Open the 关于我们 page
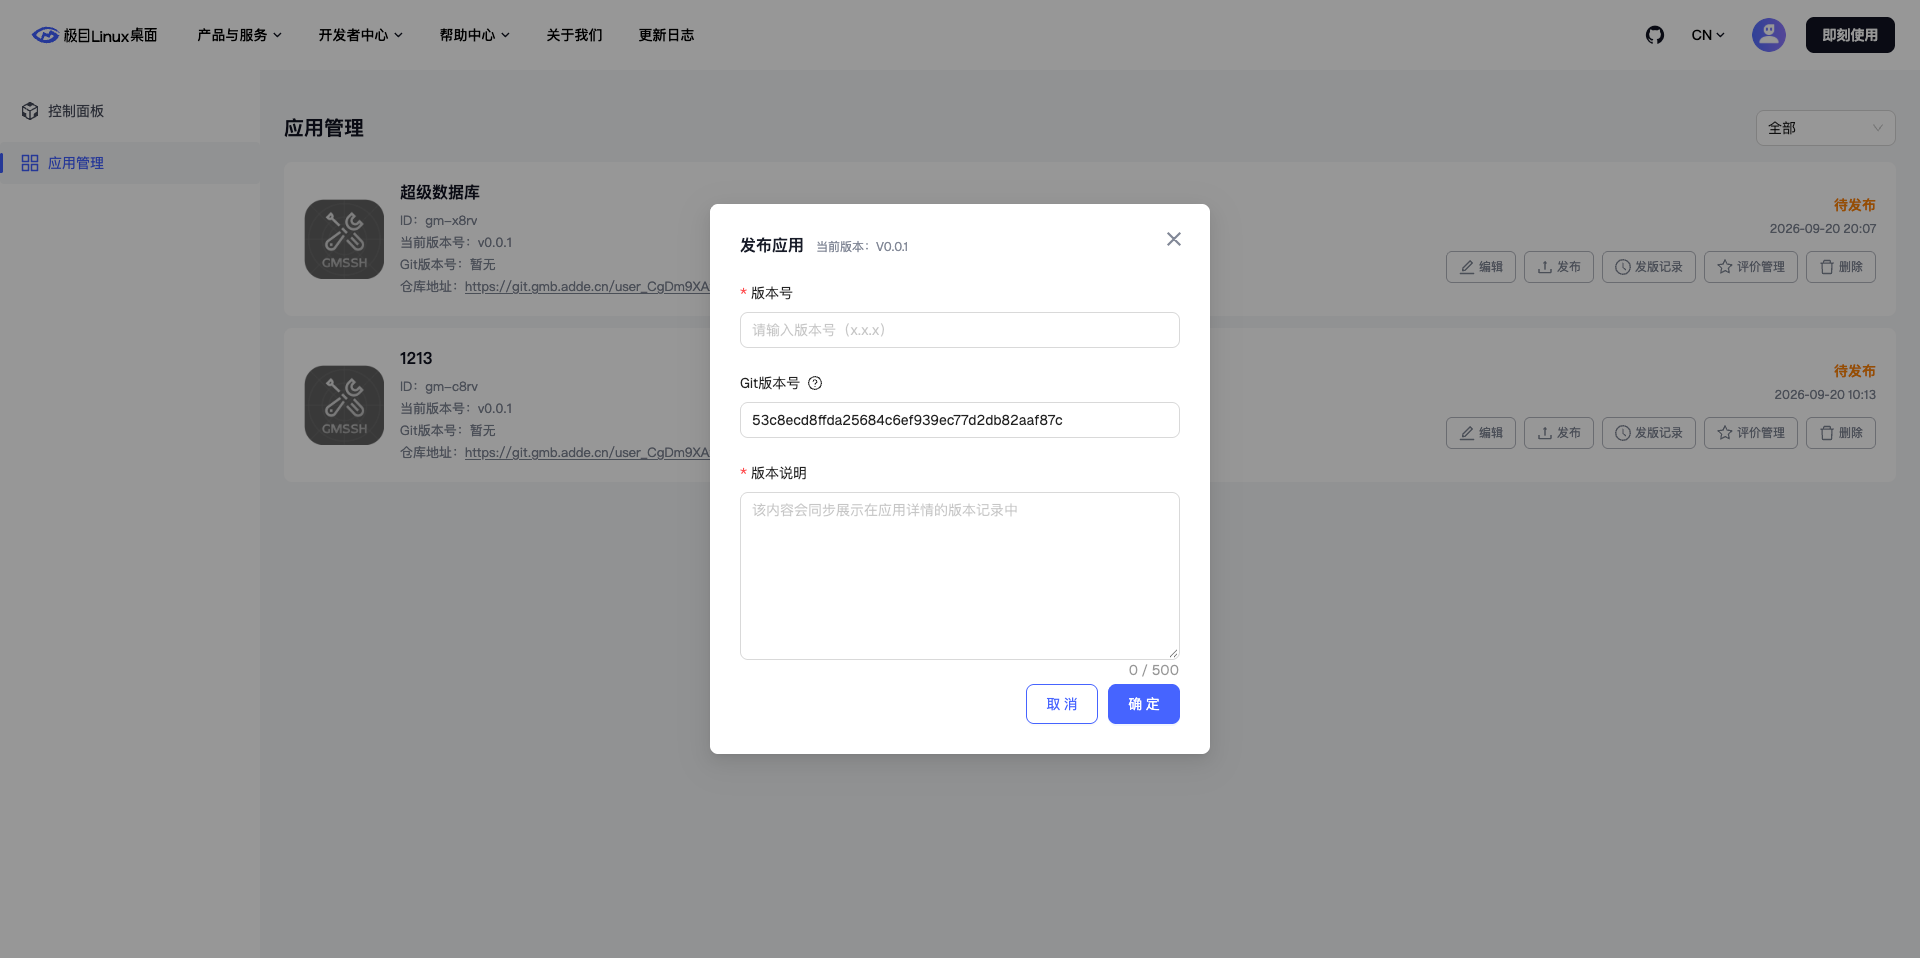This screenshot has width=1920, height=958. [x=574, y=35]
